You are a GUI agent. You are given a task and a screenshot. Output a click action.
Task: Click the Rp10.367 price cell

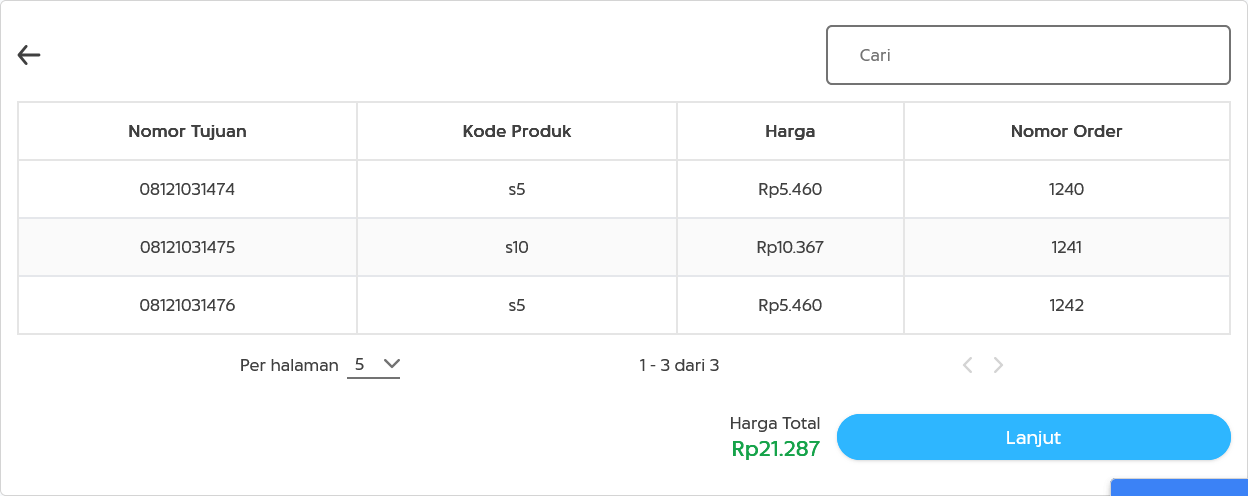(790, 247)
